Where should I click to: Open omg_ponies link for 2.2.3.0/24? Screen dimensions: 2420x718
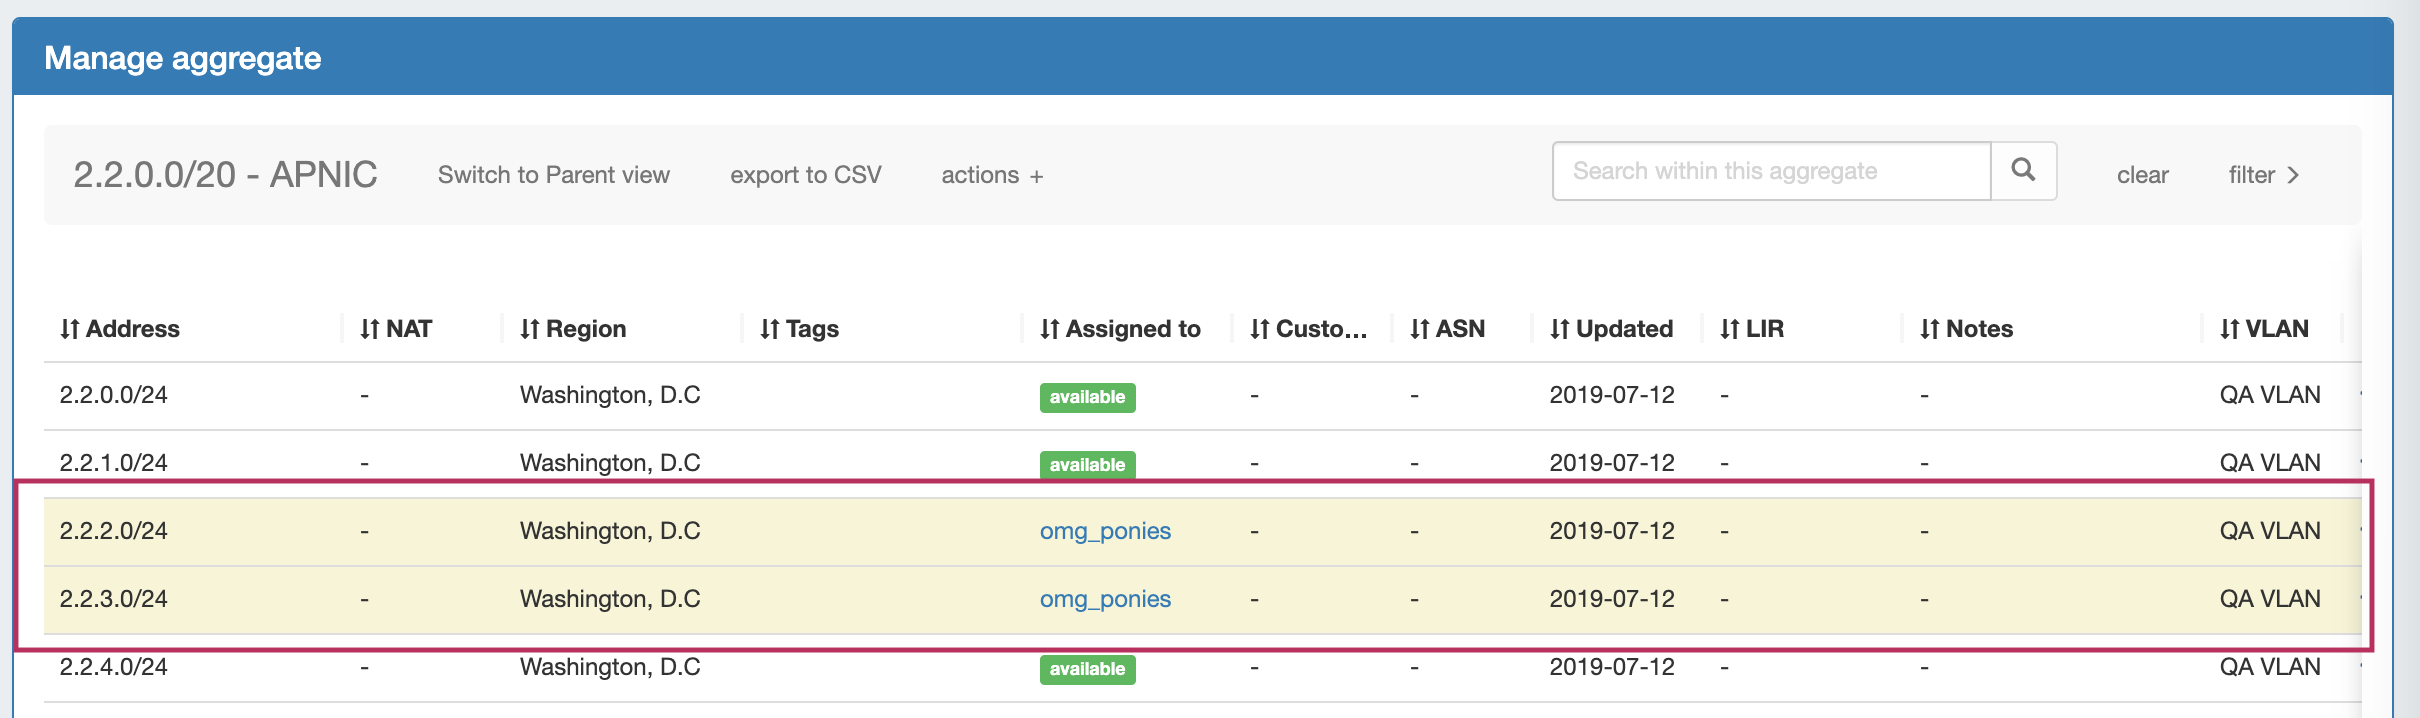[1105, 599]
